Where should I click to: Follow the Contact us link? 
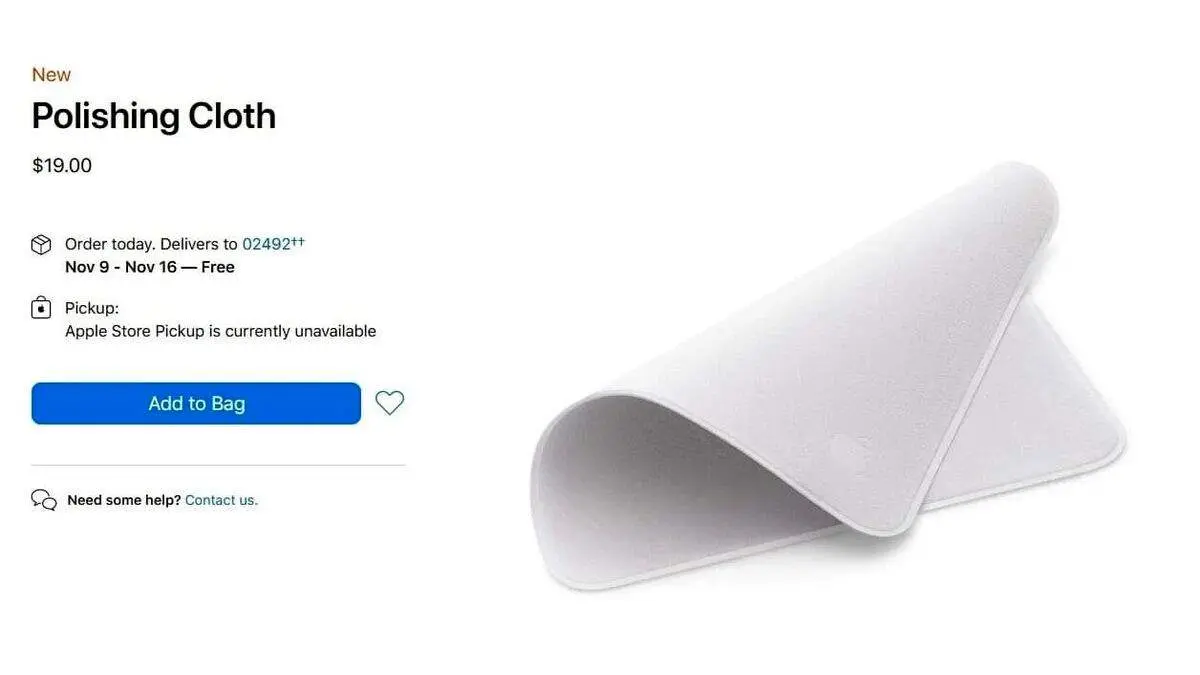[221, 500]
